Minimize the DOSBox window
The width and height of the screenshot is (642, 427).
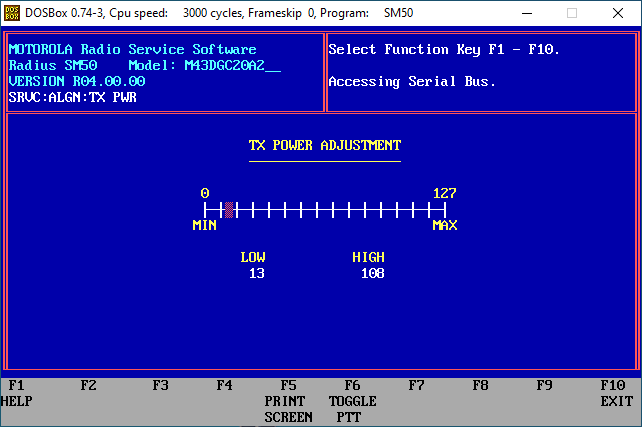[x=527, y=13]
